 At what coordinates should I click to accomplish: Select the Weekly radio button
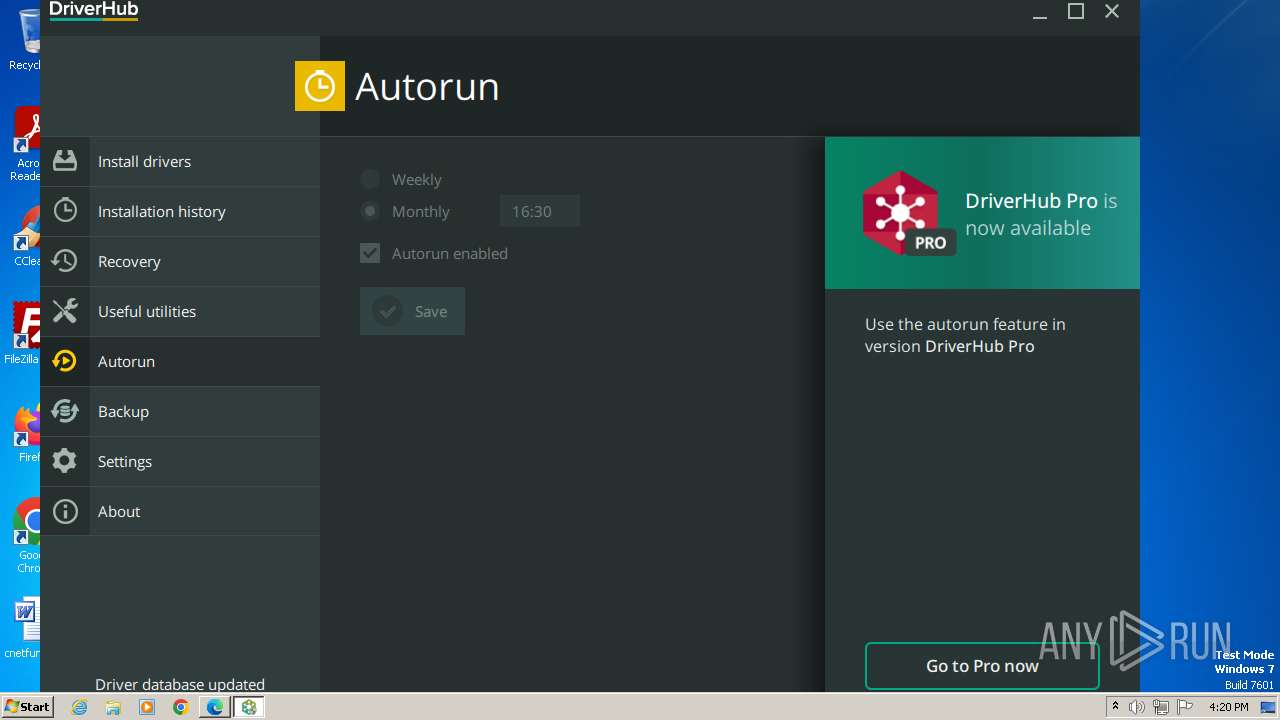click(370, 179)
